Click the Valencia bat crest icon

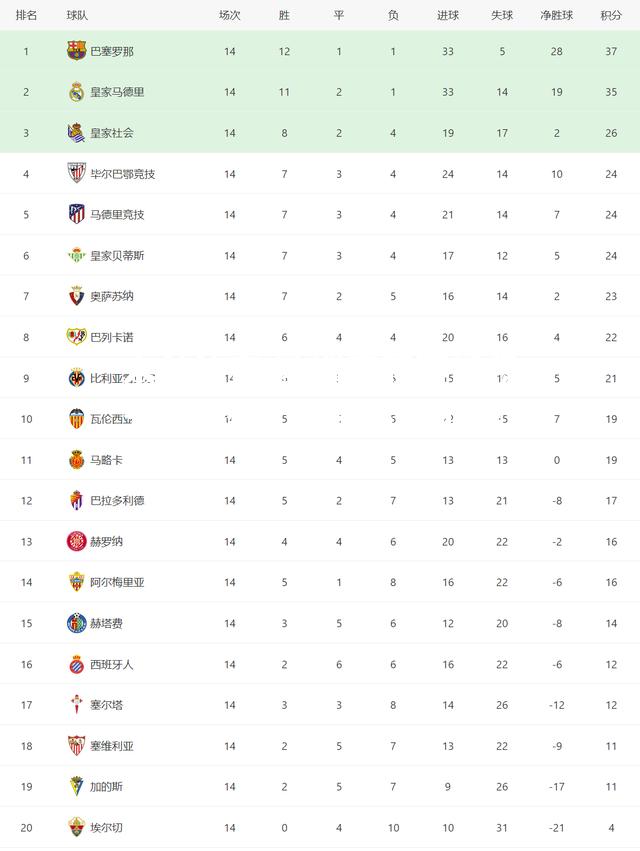[x=77, y=418]
